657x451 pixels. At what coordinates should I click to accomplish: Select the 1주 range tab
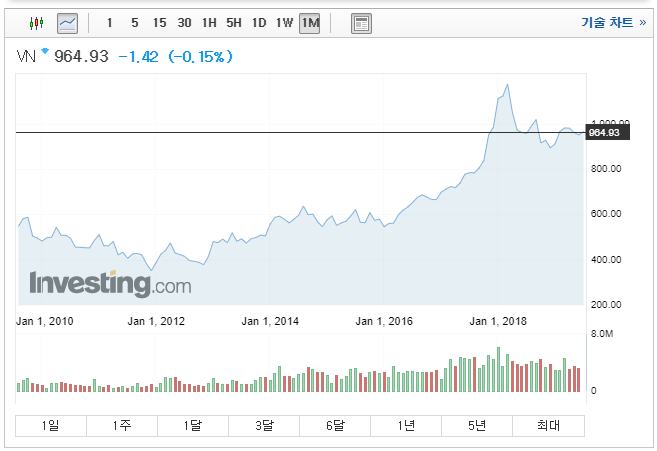click(x=122, y=426)
